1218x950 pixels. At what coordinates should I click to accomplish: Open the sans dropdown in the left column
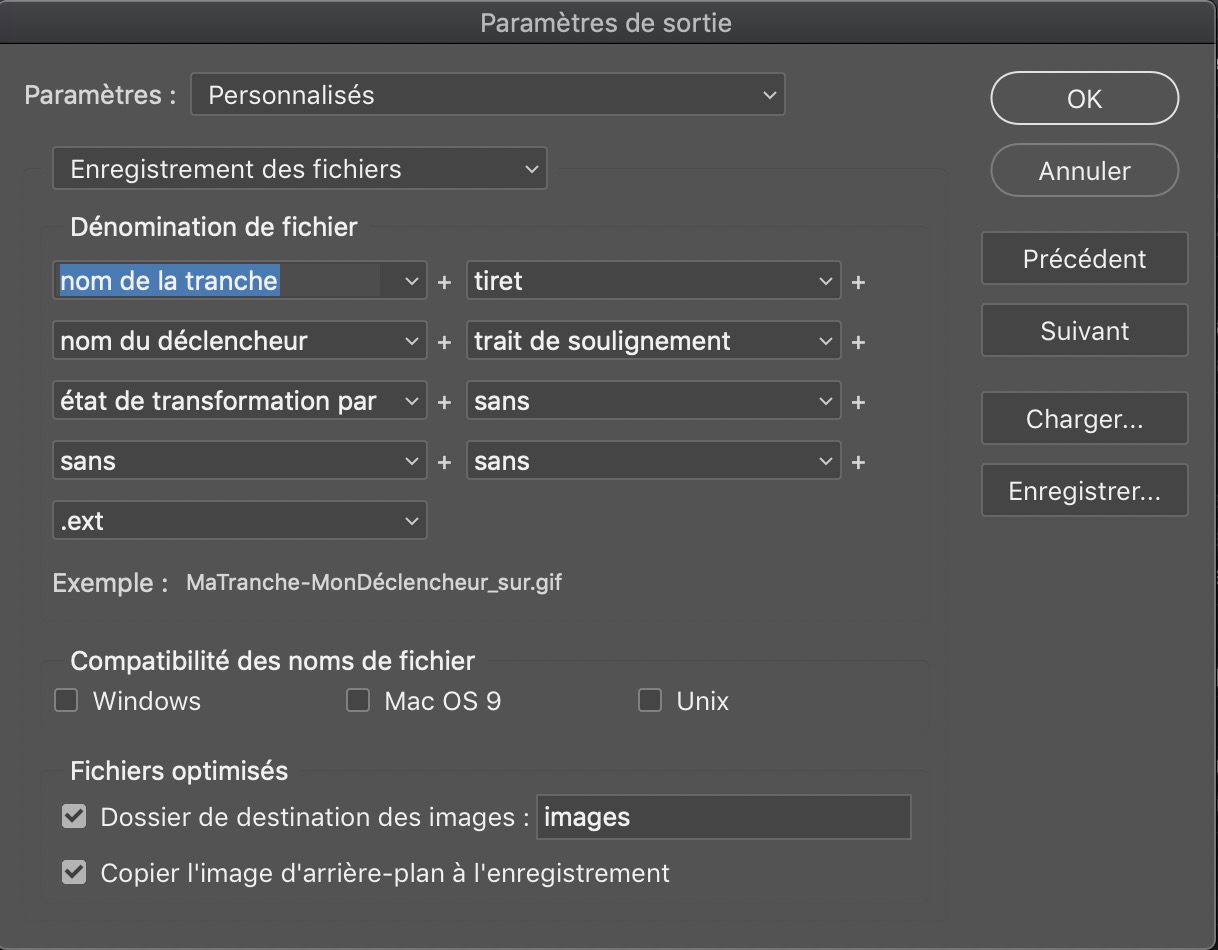click(x=238, y=460)
